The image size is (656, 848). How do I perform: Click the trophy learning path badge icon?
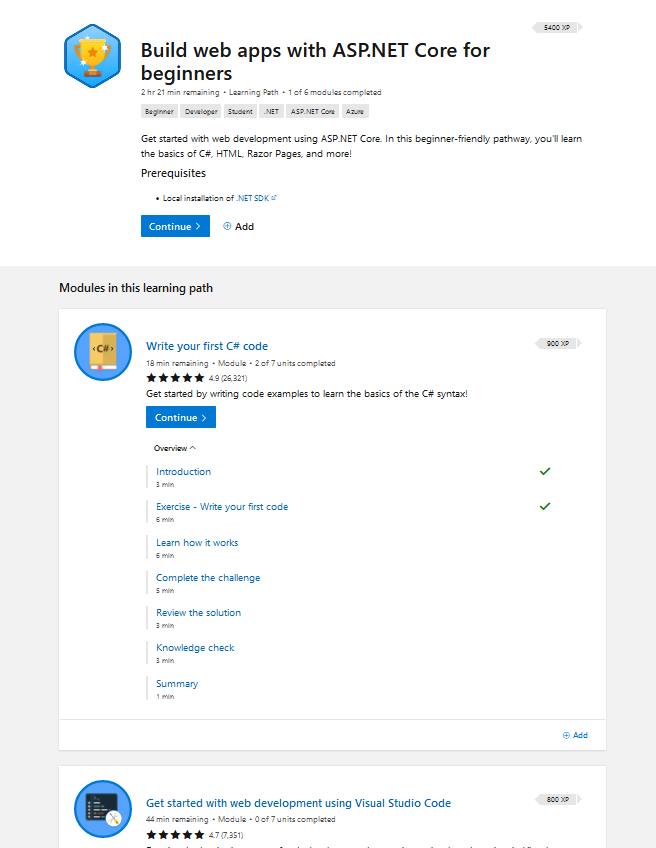[92, 56]
